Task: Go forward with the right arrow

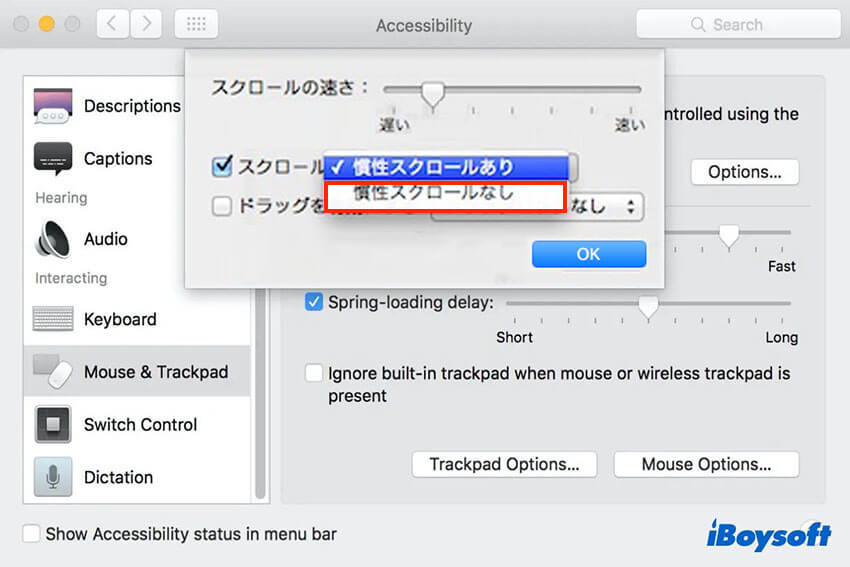Action: 146,24
